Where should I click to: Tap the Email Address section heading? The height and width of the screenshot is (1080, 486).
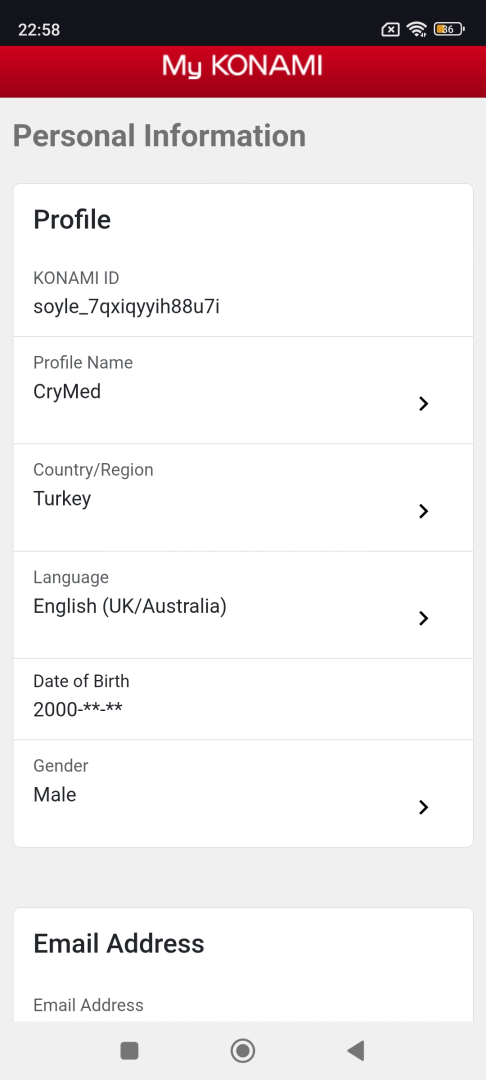click(x=119, y=943)
